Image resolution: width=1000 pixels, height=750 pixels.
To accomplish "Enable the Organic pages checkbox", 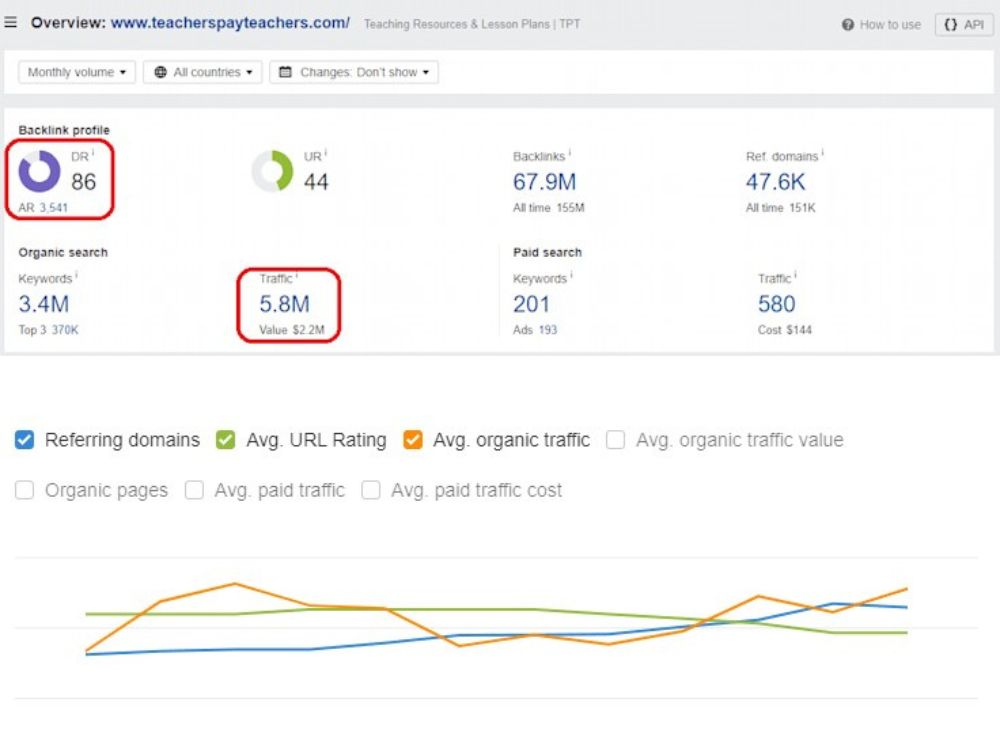I will click(24, 490).
